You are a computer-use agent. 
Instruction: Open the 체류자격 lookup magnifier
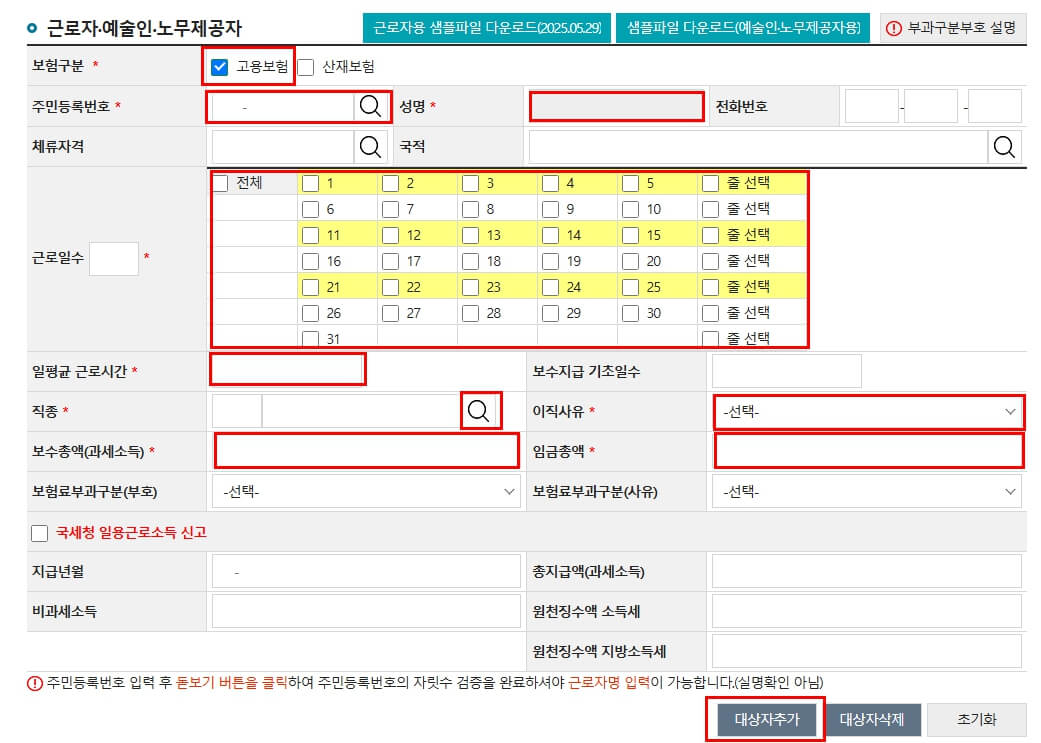370,145
